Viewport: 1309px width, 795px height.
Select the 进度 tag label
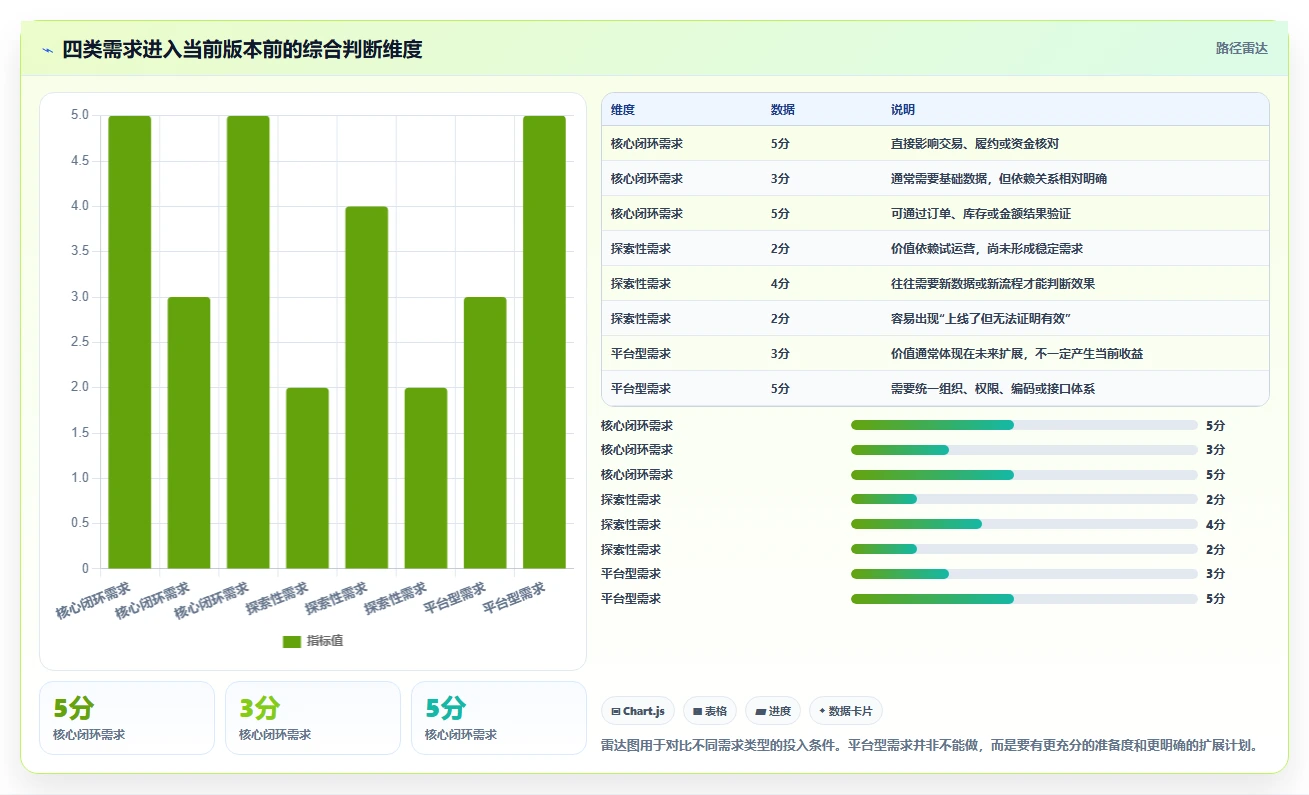(x=780, y=712)
